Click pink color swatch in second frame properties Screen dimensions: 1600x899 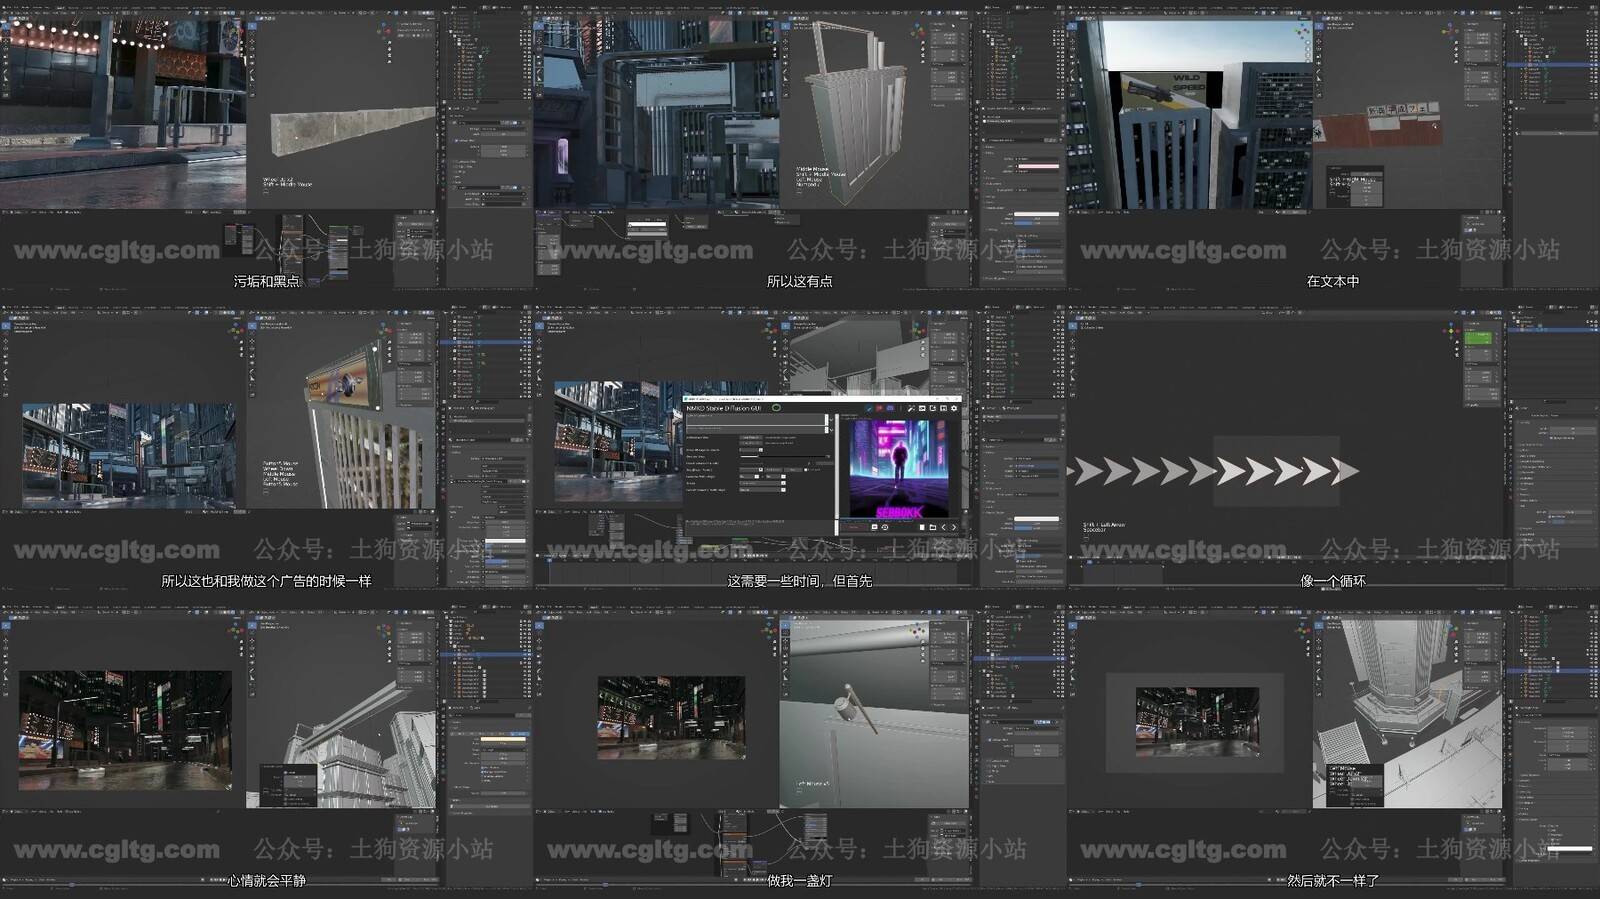[1038, 166]
